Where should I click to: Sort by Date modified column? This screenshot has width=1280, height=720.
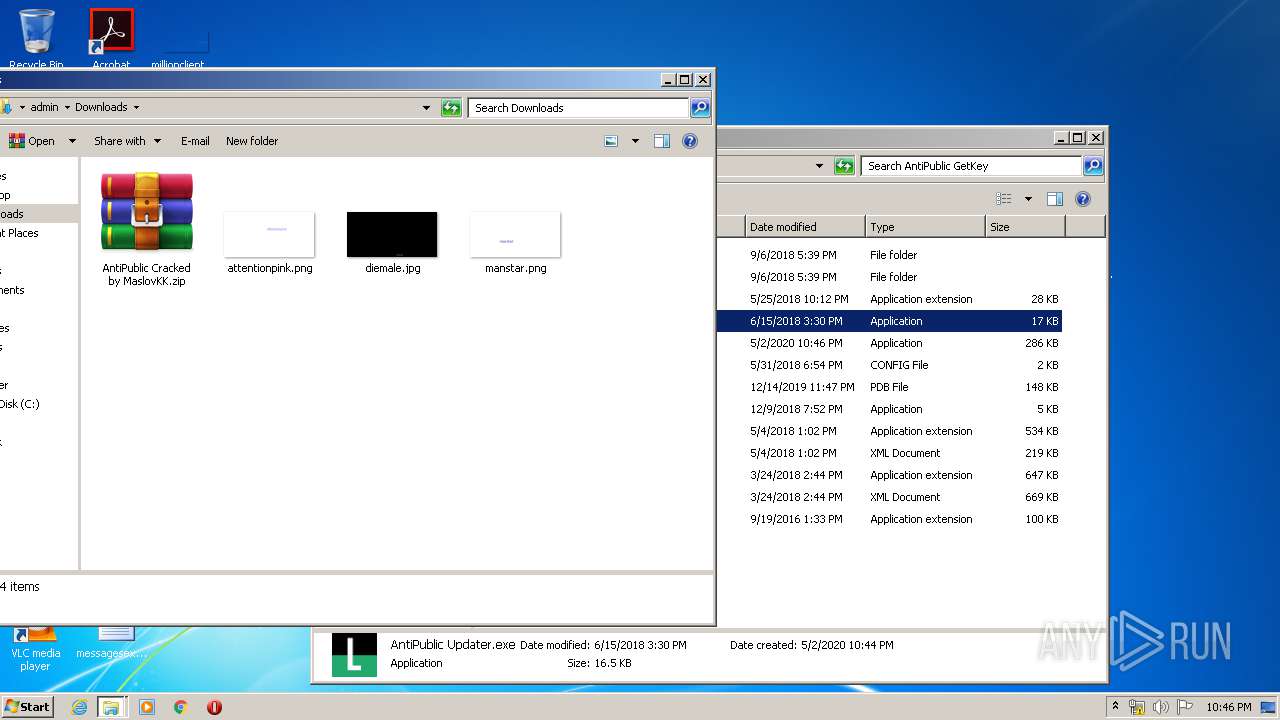point(804,227)
